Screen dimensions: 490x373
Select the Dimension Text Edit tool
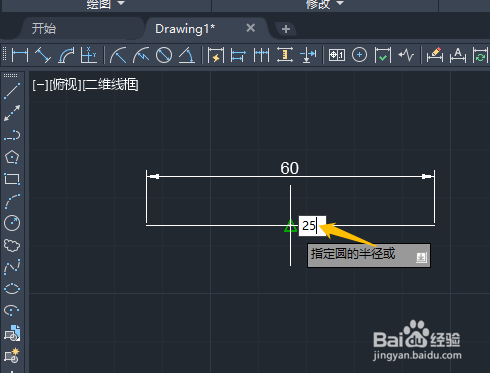click(458, 55)
